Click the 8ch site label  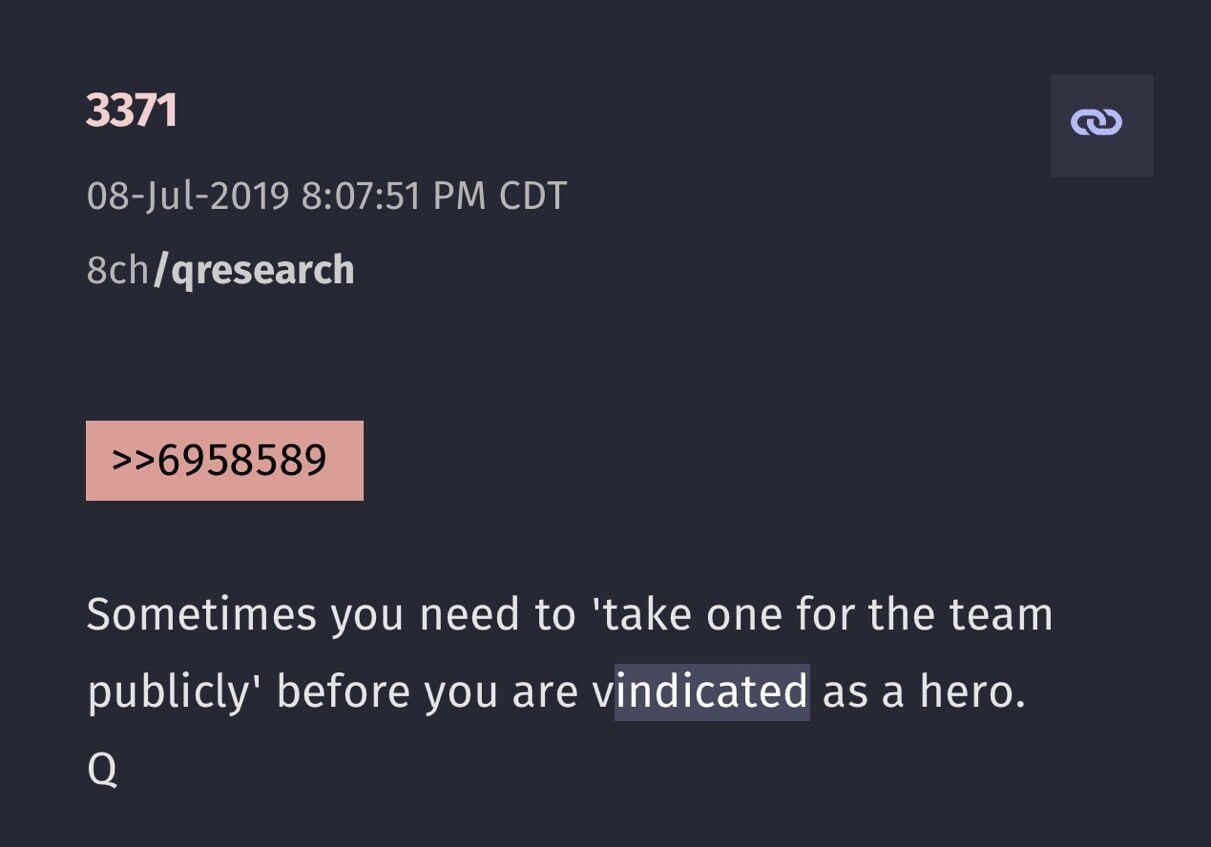pos(118,271)
